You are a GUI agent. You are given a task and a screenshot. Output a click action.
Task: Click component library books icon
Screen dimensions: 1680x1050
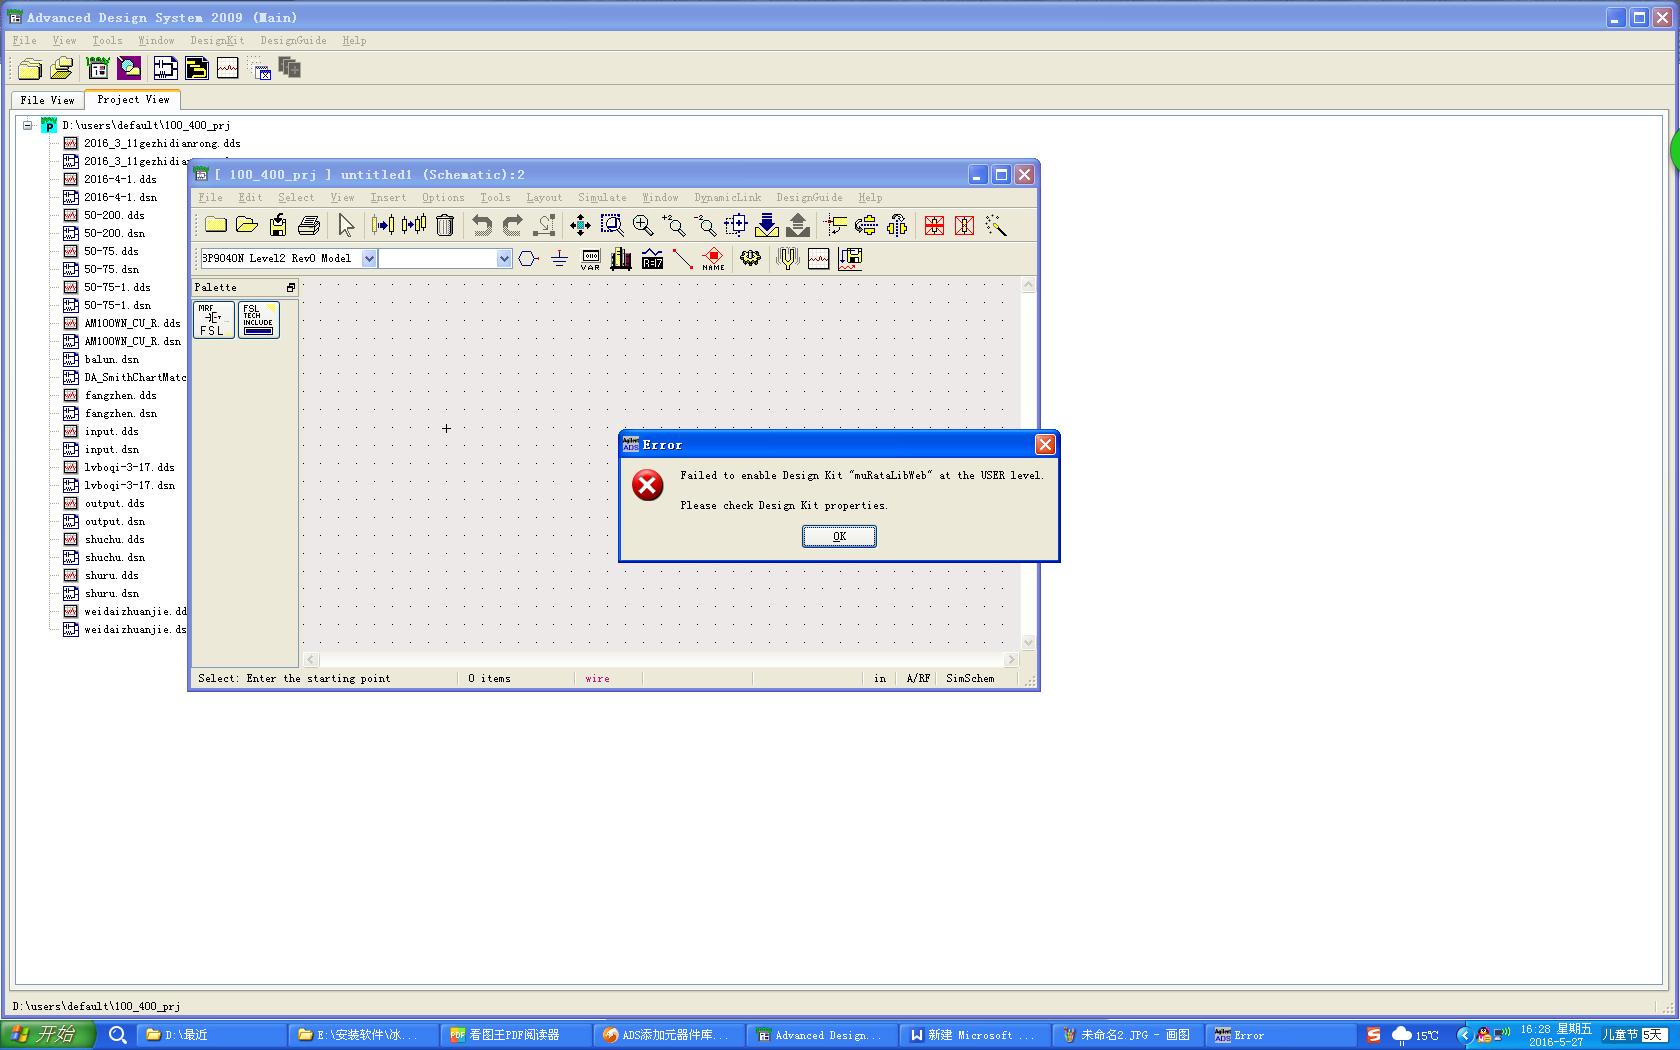tap(621, 259)
